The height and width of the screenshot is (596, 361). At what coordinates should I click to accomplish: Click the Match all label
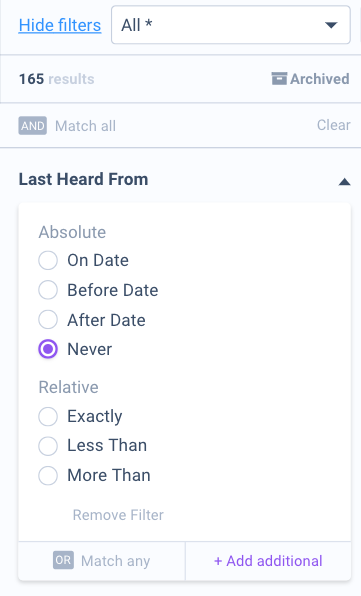coord(86,126)
